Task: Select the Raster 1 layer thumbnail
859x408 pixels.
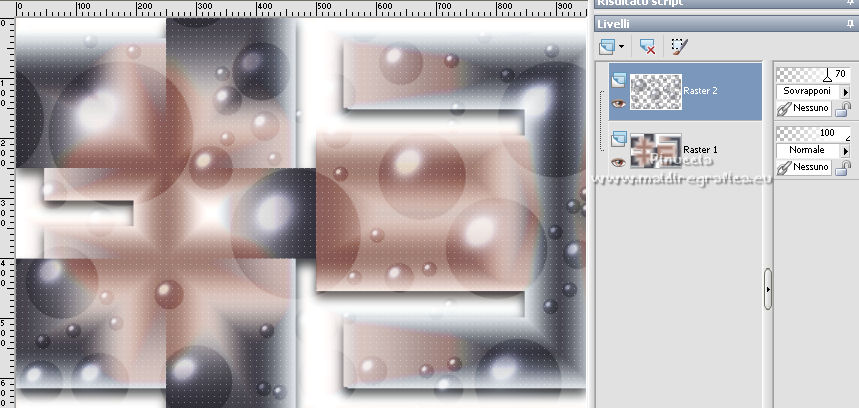Action: point(656,150)
